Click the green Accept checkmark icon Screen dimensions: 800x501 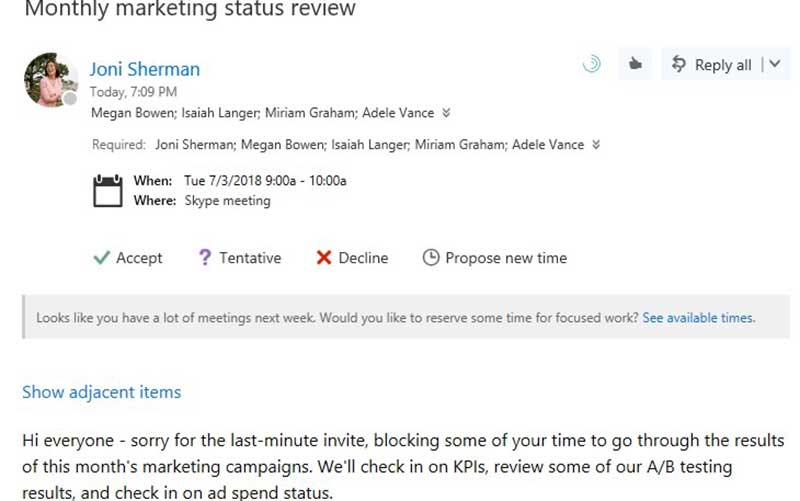click(x=100, y=258)
